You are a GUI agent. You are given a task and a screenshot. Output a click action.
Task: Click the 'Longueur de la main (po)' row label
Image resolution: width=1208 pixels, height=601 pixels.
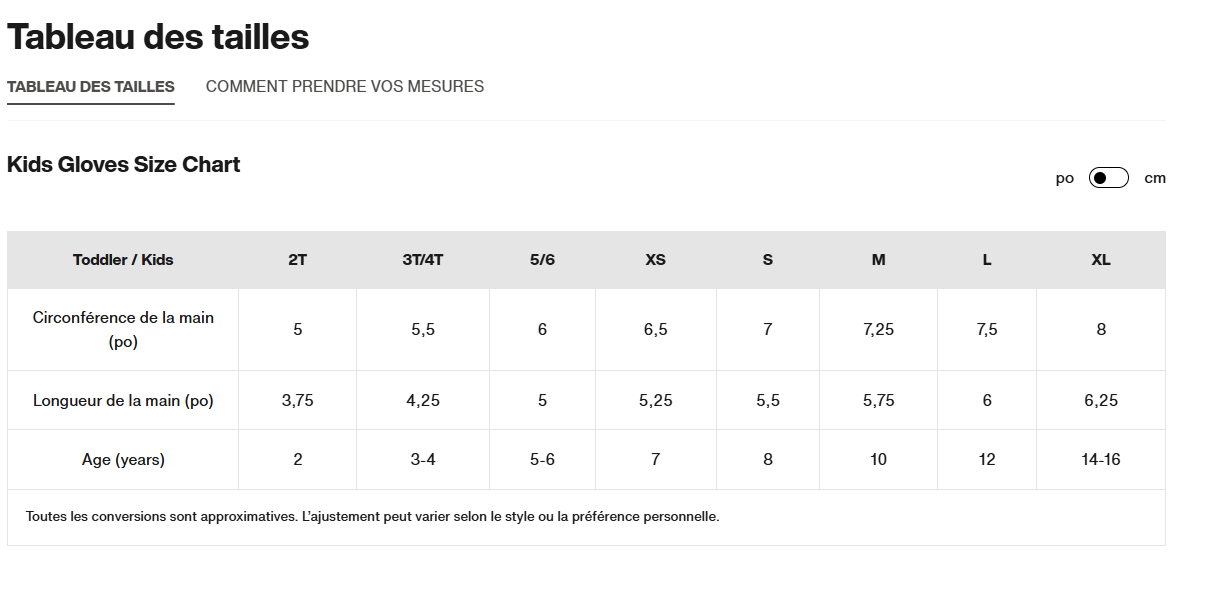pyautogui.click(x=123, y=401)
